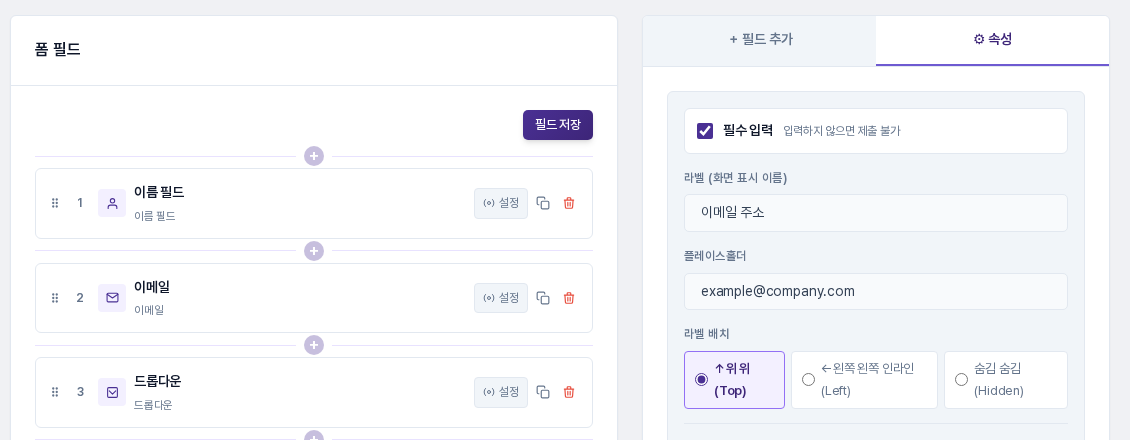Insert a field below 드롭다운 with plus icon

coord(313,436)
